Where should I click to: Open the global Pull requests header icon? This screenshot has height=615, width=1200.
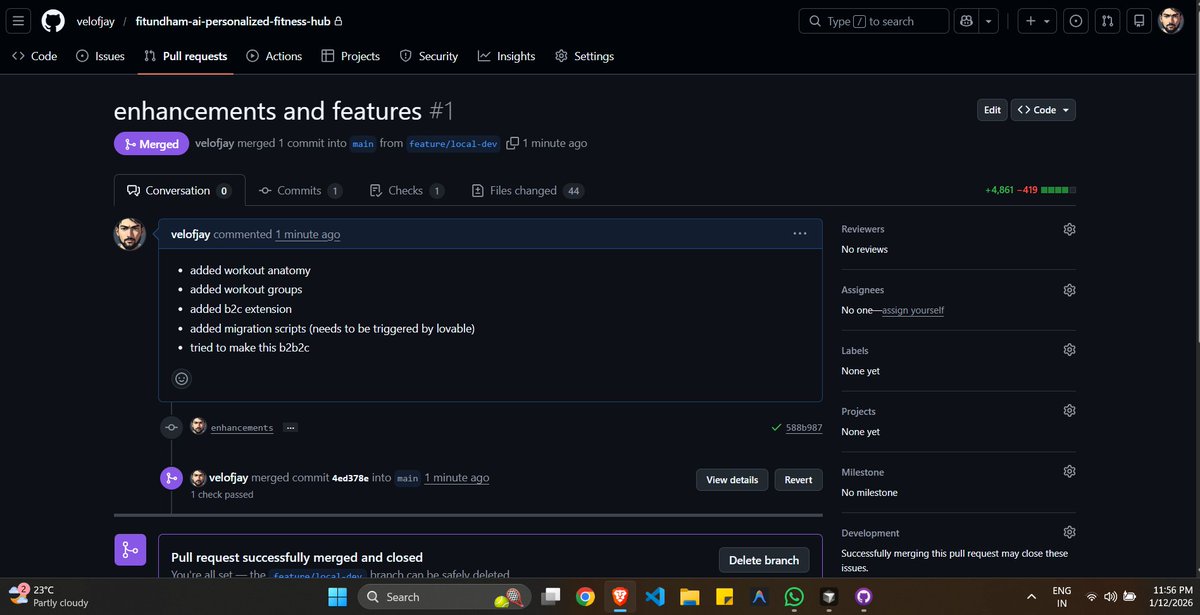[1107, 21]
